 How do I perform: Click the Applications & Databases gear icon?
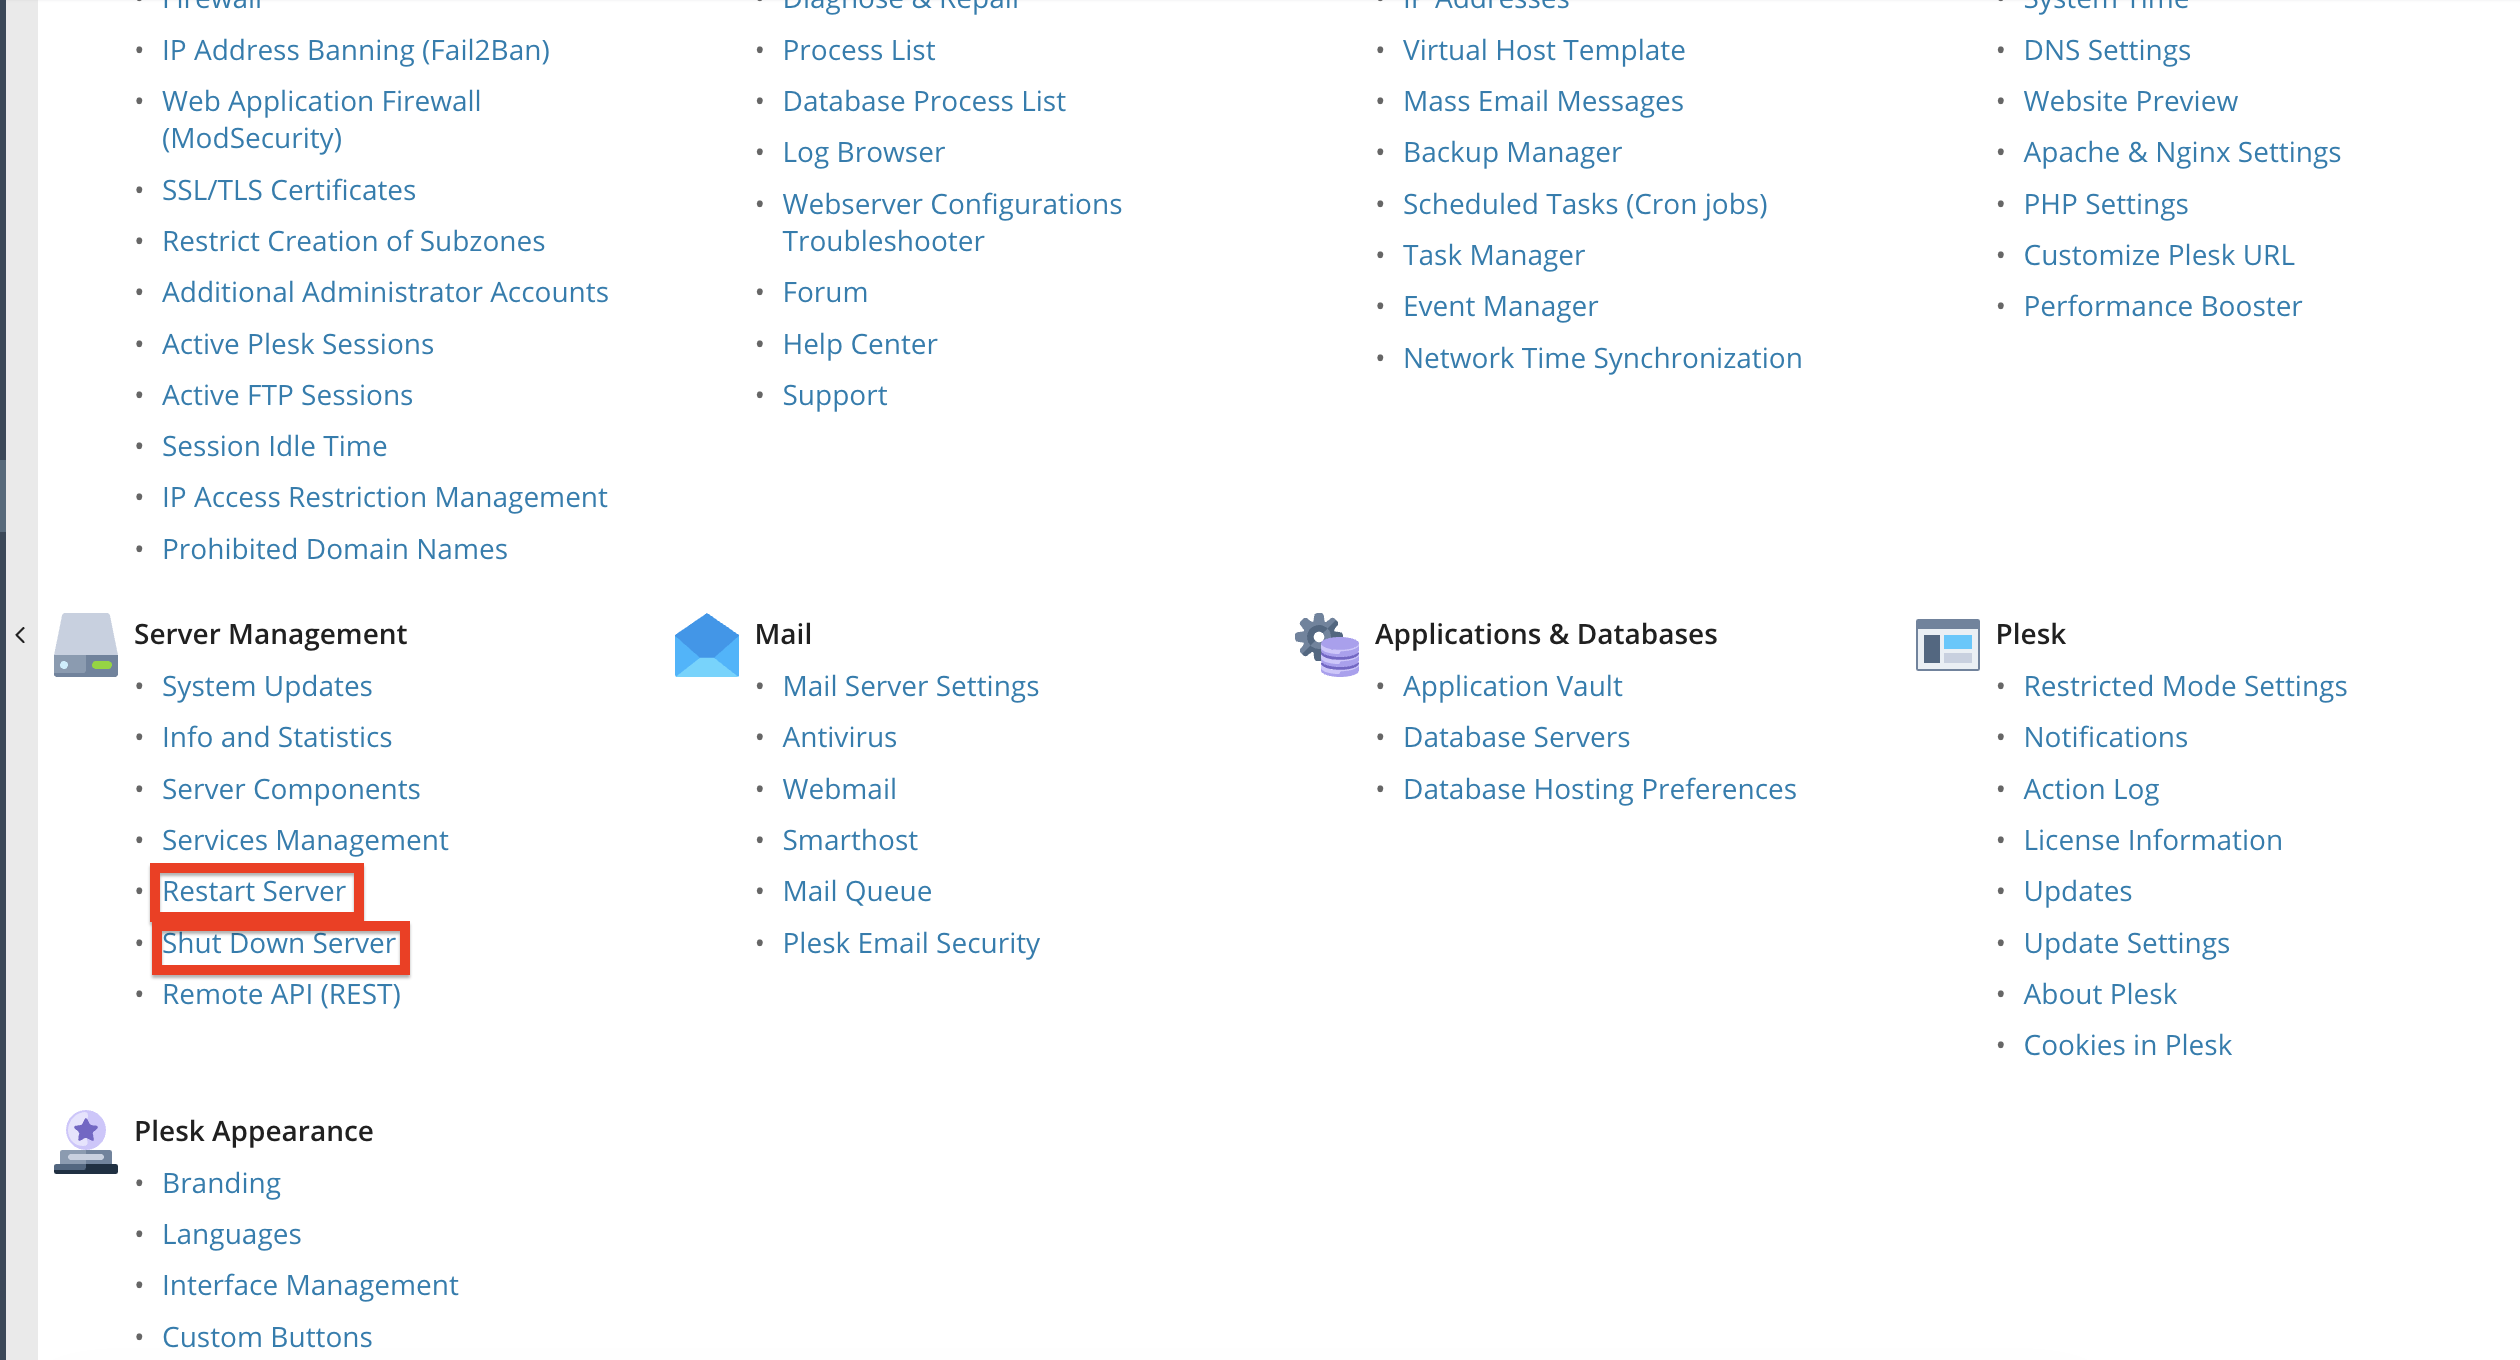tap(1327, 645)
